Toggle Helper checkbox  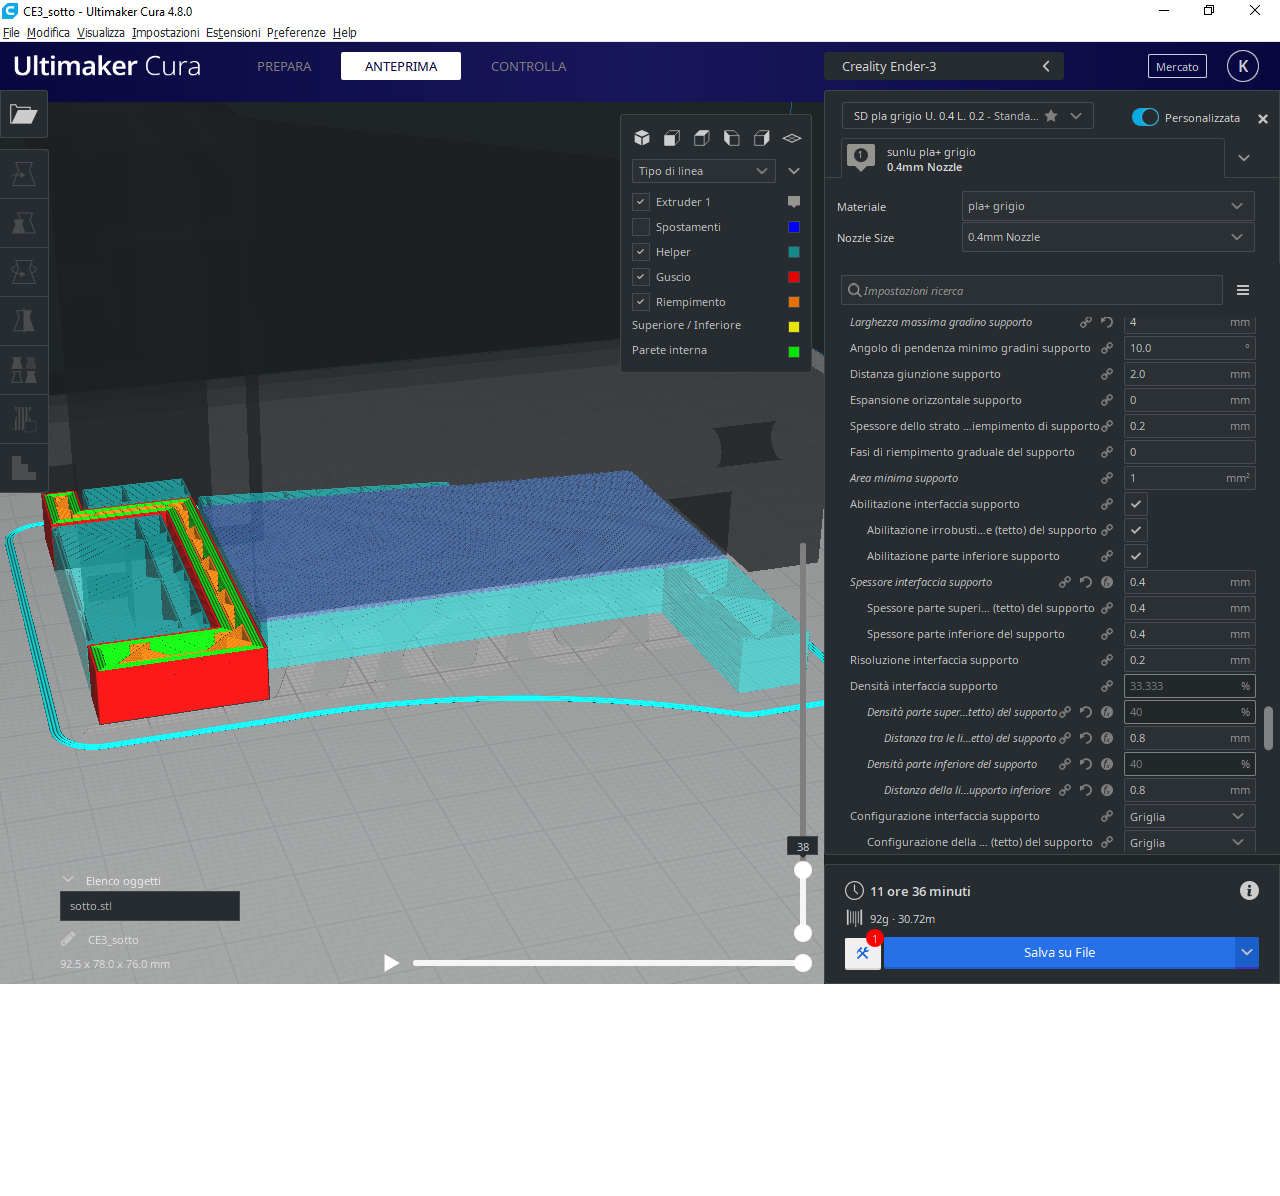[641, 252]
